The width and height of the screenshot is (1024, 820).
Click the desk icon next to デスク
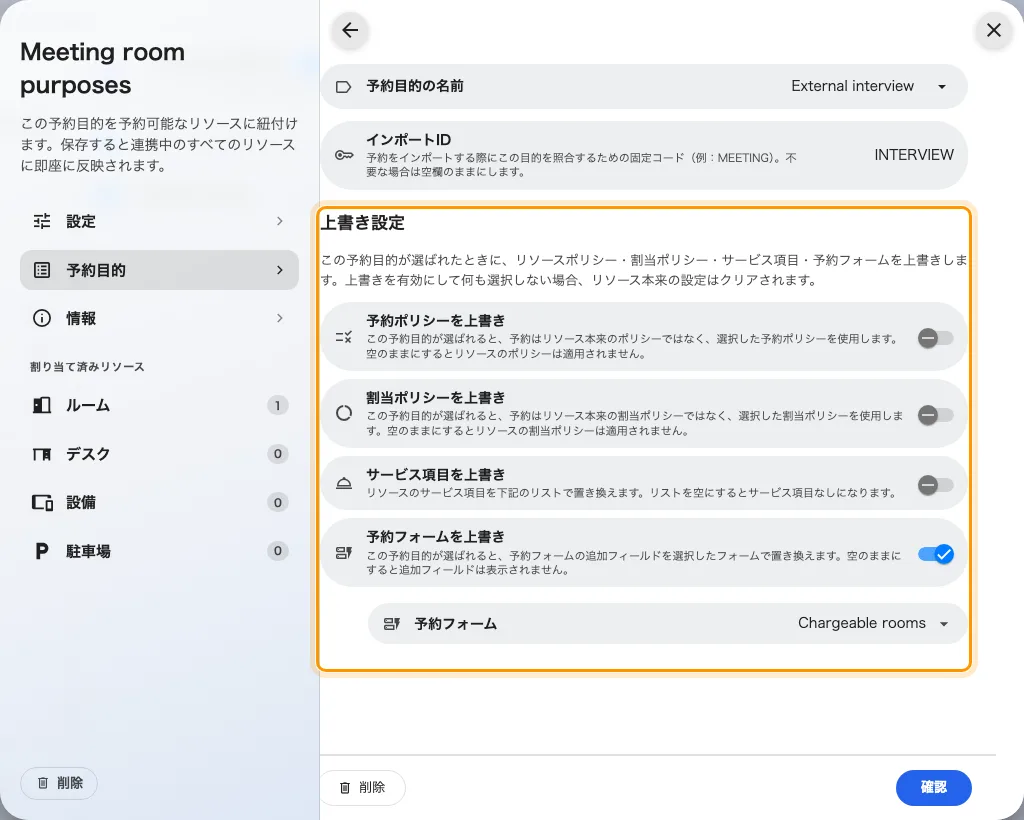pyautogui.click(x=42, y=454)
